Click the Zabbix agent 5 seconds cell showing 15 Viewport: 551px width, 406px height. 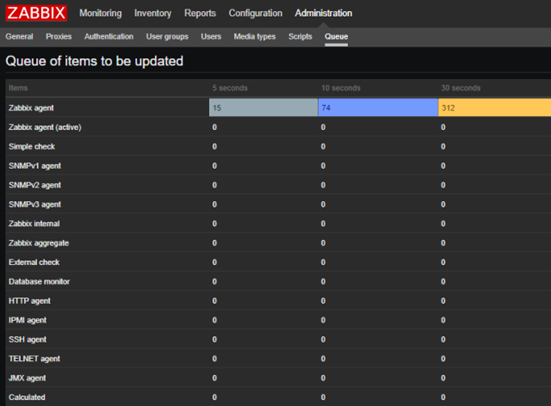coord(263,108)
